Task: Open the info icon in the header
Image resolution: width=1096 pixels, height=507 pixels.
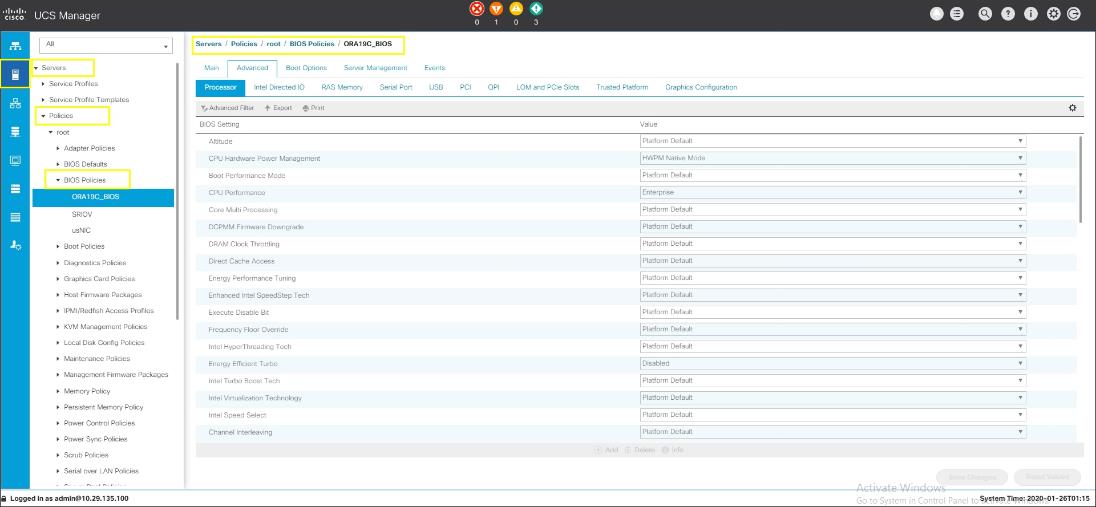Action: [x=1030, y=14]
